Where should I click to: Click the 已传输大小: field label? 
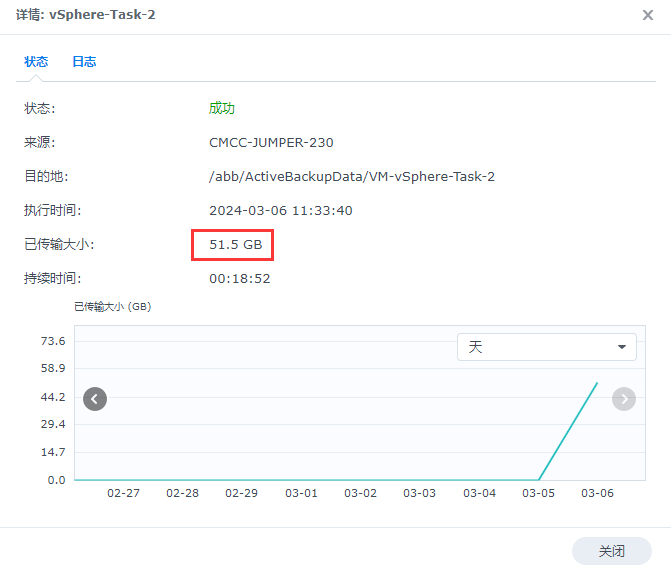59,244
